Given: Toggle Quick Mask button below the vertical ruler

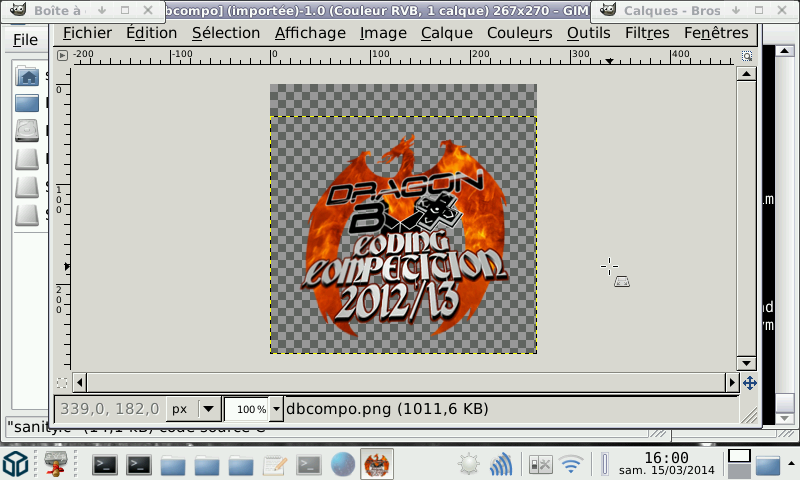Looking at the screenshot, I should 62,383.
